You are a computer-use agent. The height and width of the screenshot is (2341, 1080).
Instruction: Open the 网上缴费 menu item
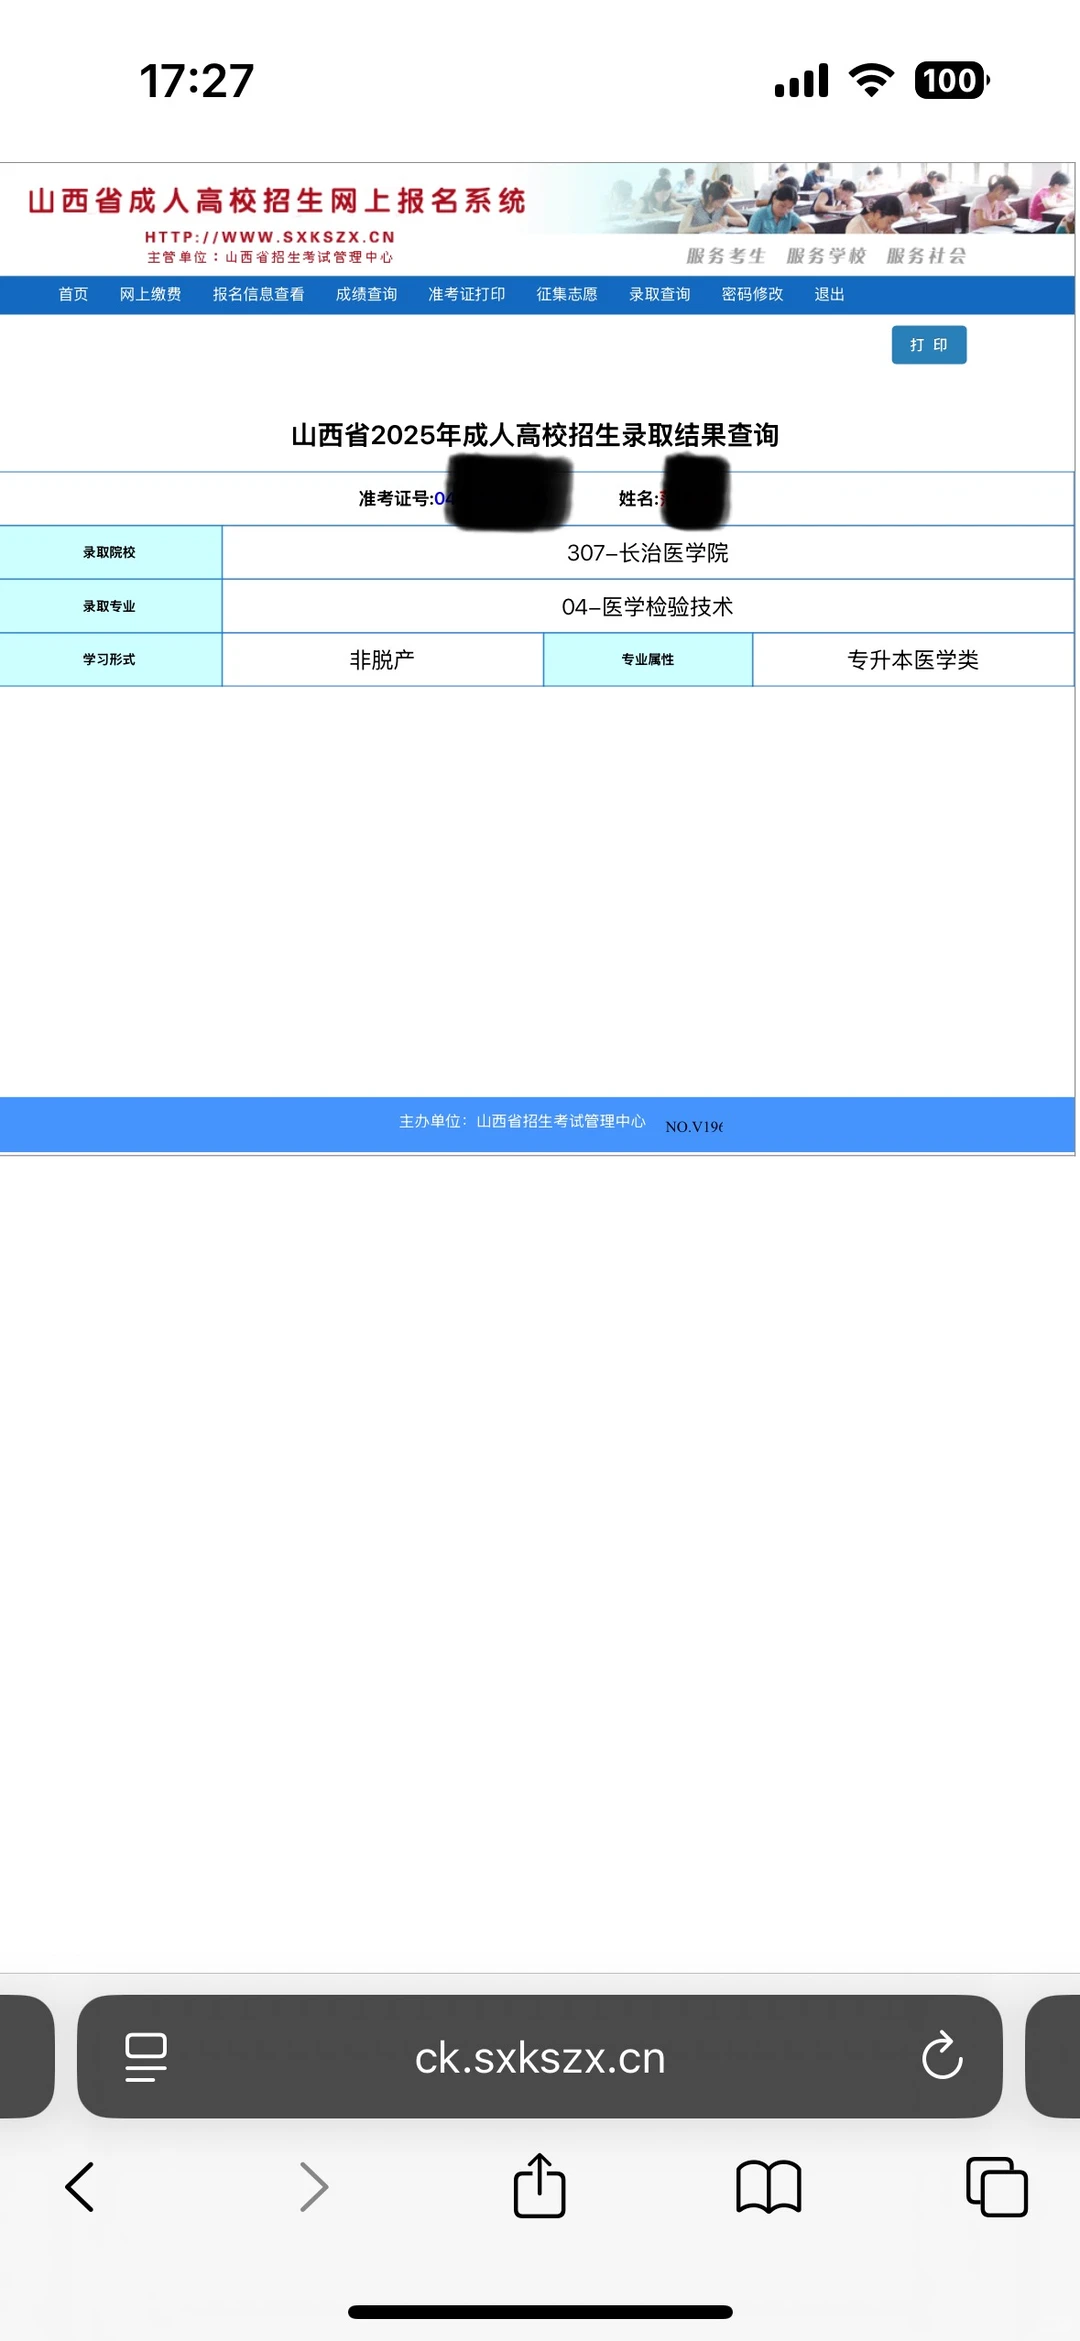tap(150, 294)
